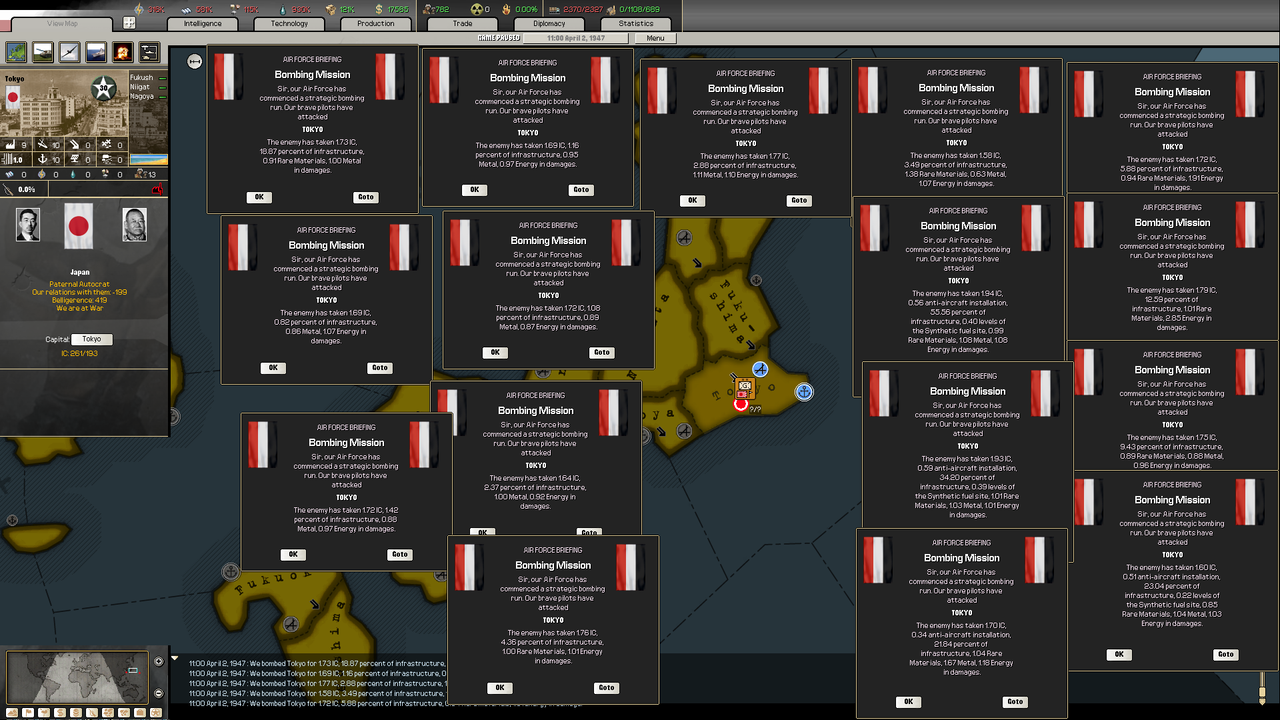The image size is (1280, 720).
Task: Click the airbase icon north of Nagoya
Action: (x=685, y=238)
